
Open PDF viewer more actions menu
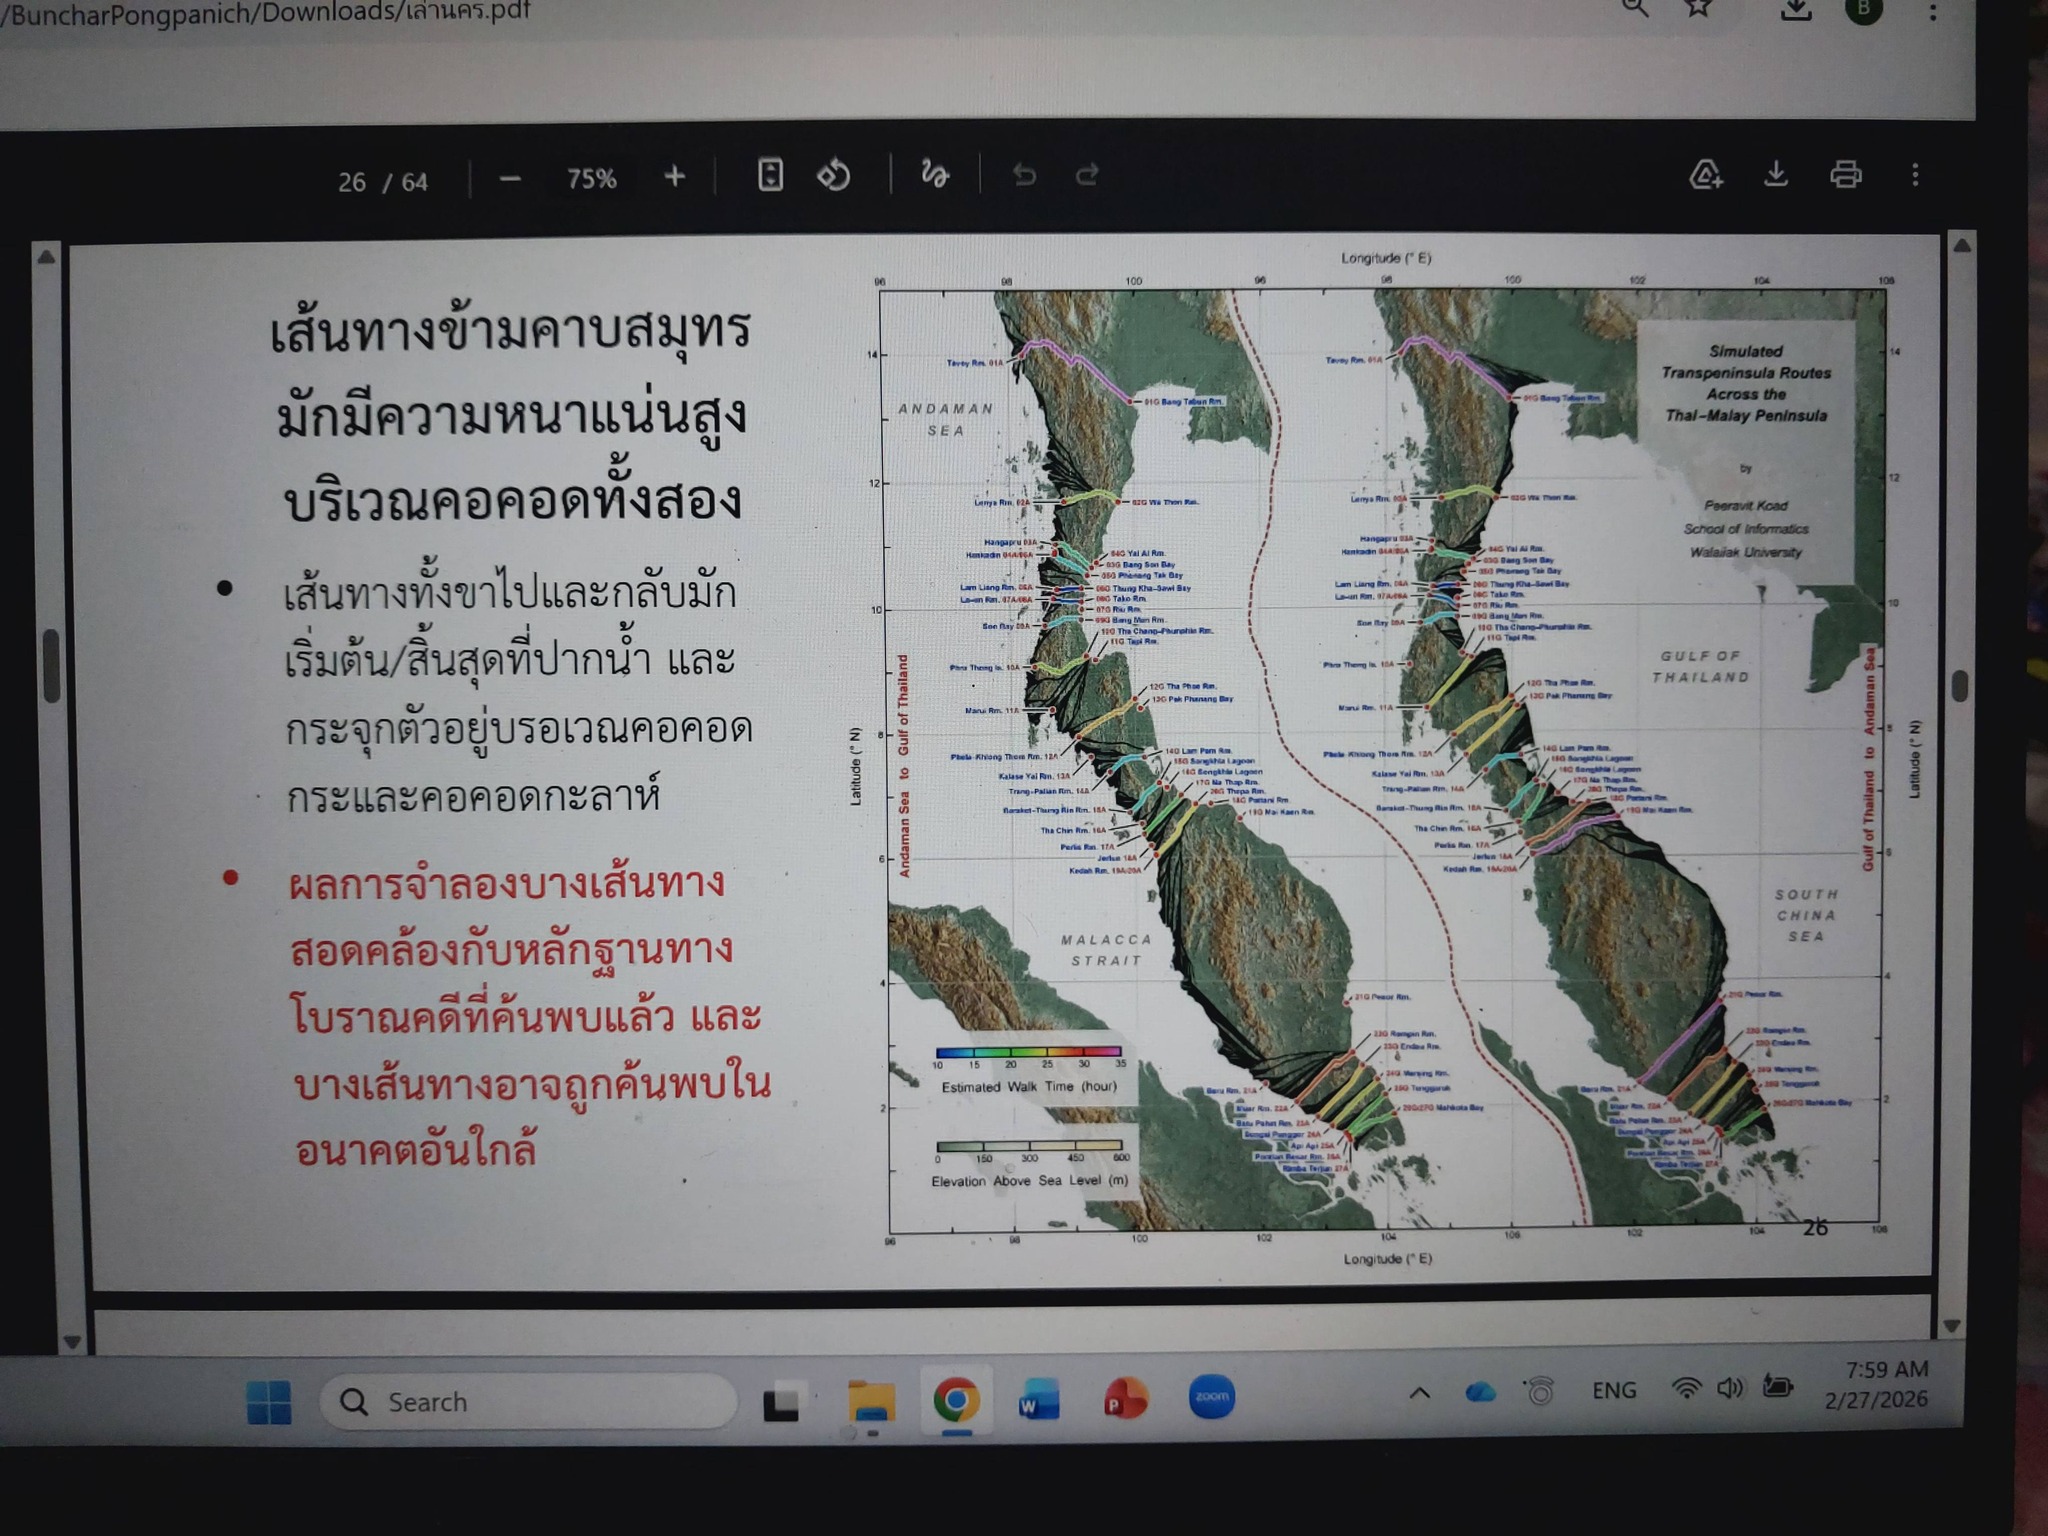[x=1915, y=175]
